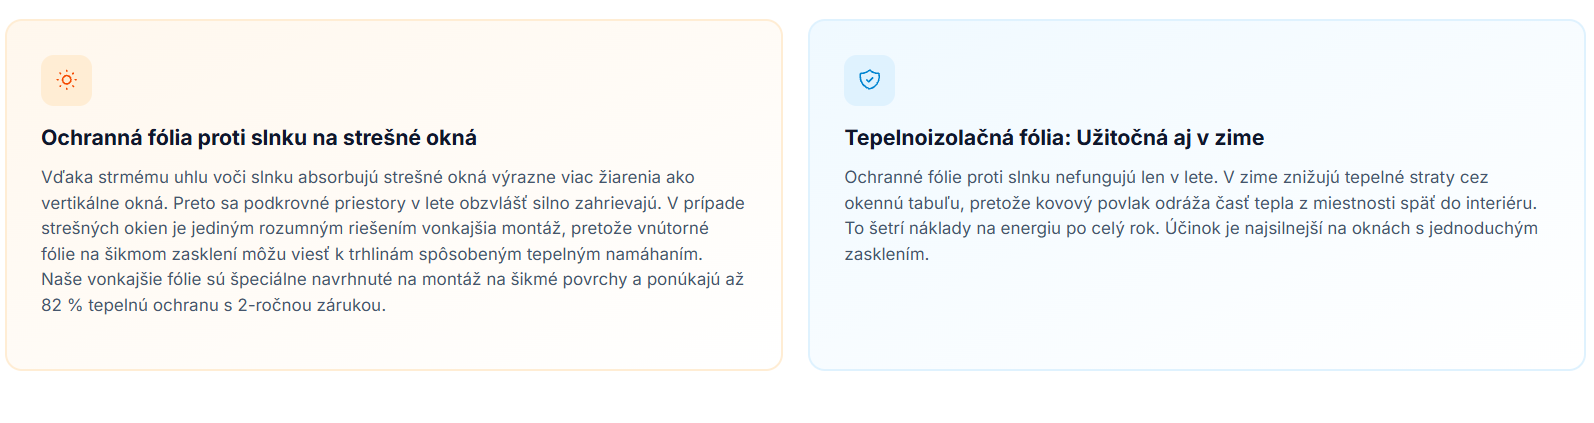Click the blue shield checkmark icon

tap(869, 80)
